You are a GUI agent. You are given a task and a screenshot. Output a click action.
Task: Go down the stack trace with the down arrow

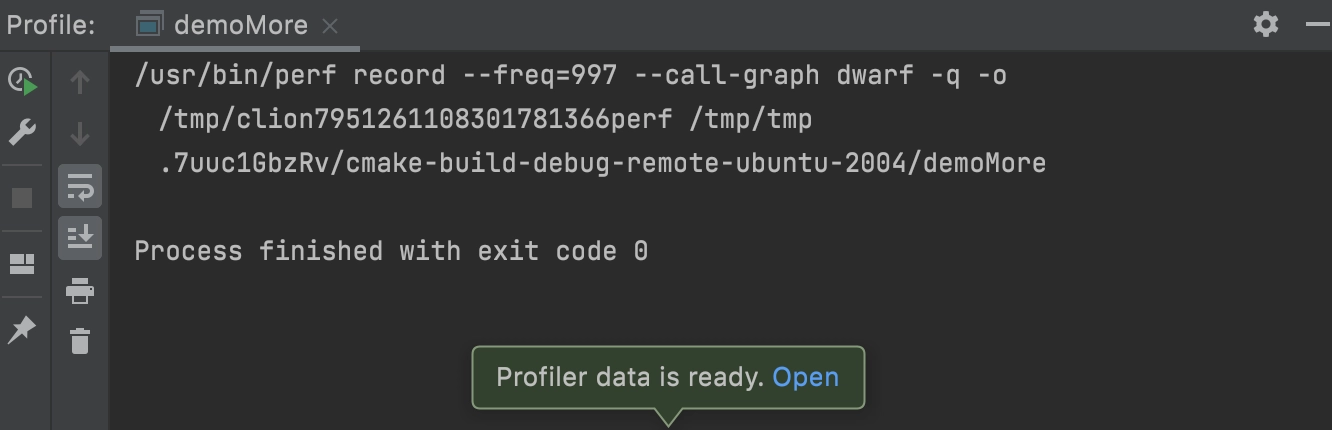(x=80, y=134)
